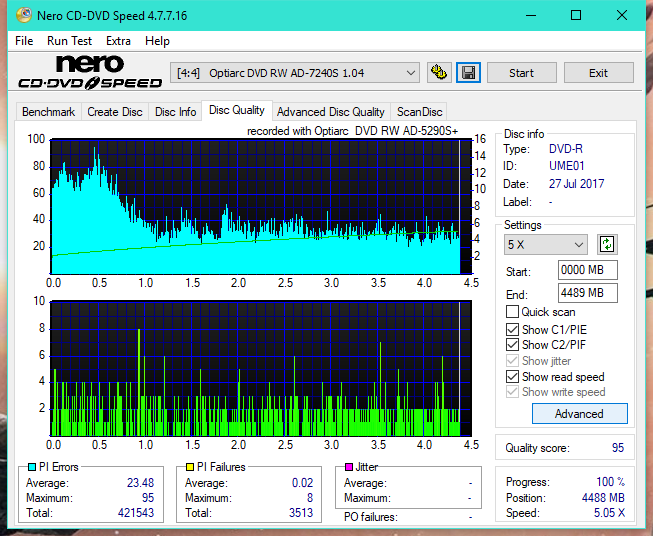Image resolution: width=653 pixels, height=536 pixels.
Task: Click the Nero CD-DVD Speed logo
Action: pos(90,72)
